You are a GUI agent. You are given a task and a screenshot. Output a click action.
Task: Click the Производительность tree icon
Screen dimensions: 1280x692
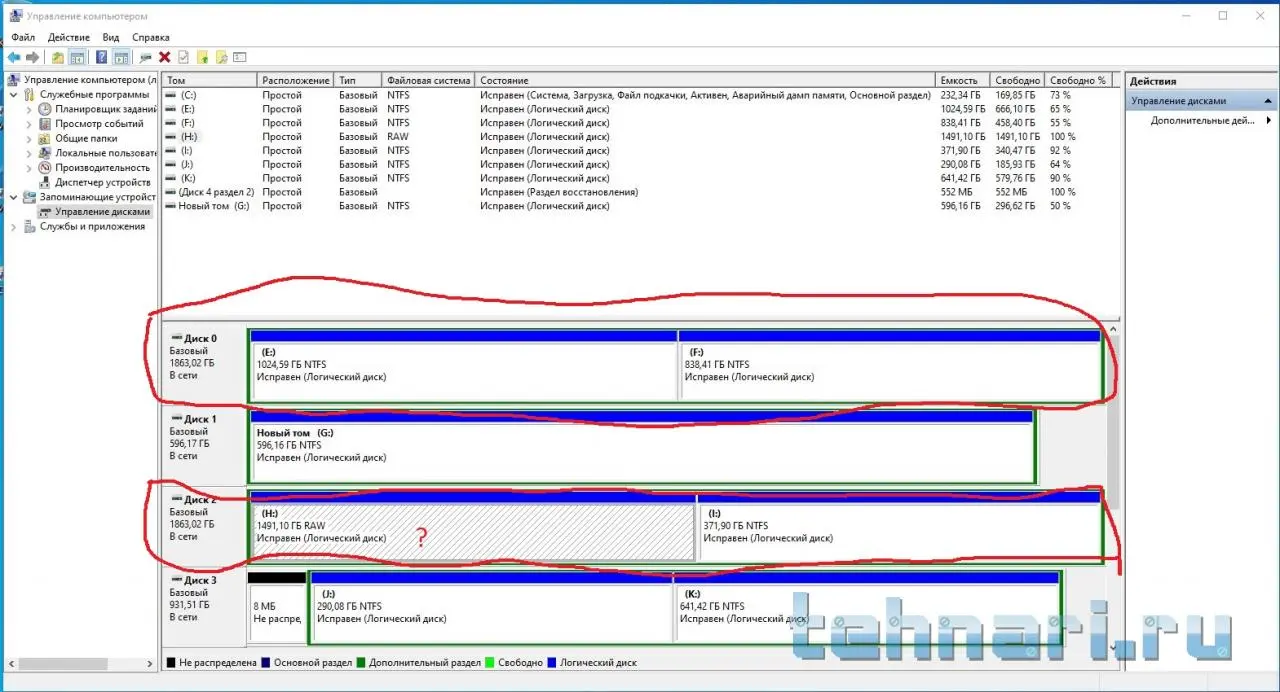pyautogui.click(x=45, y=168)
